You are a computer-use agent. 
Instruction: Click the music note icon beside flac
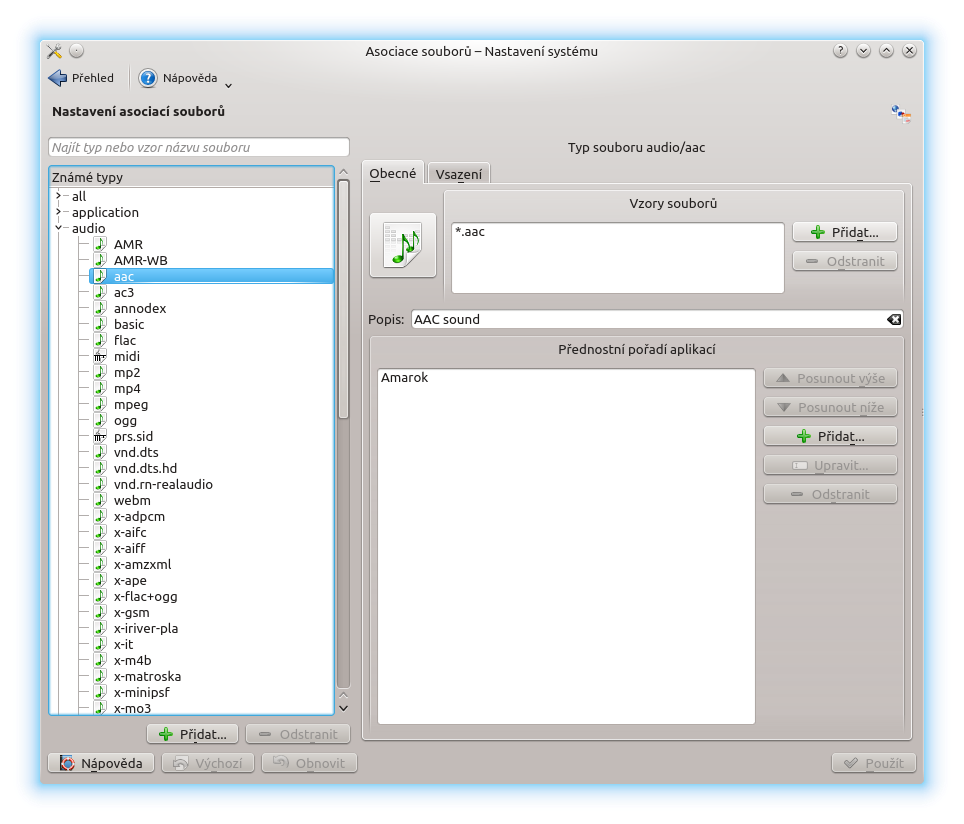[100, 340]
